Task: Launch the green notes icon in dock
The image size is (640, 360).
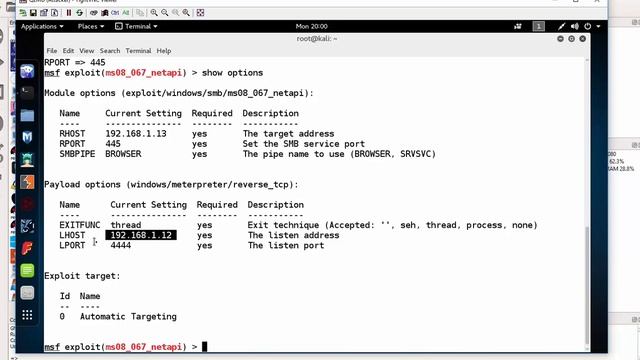Action: pos(27,270)
